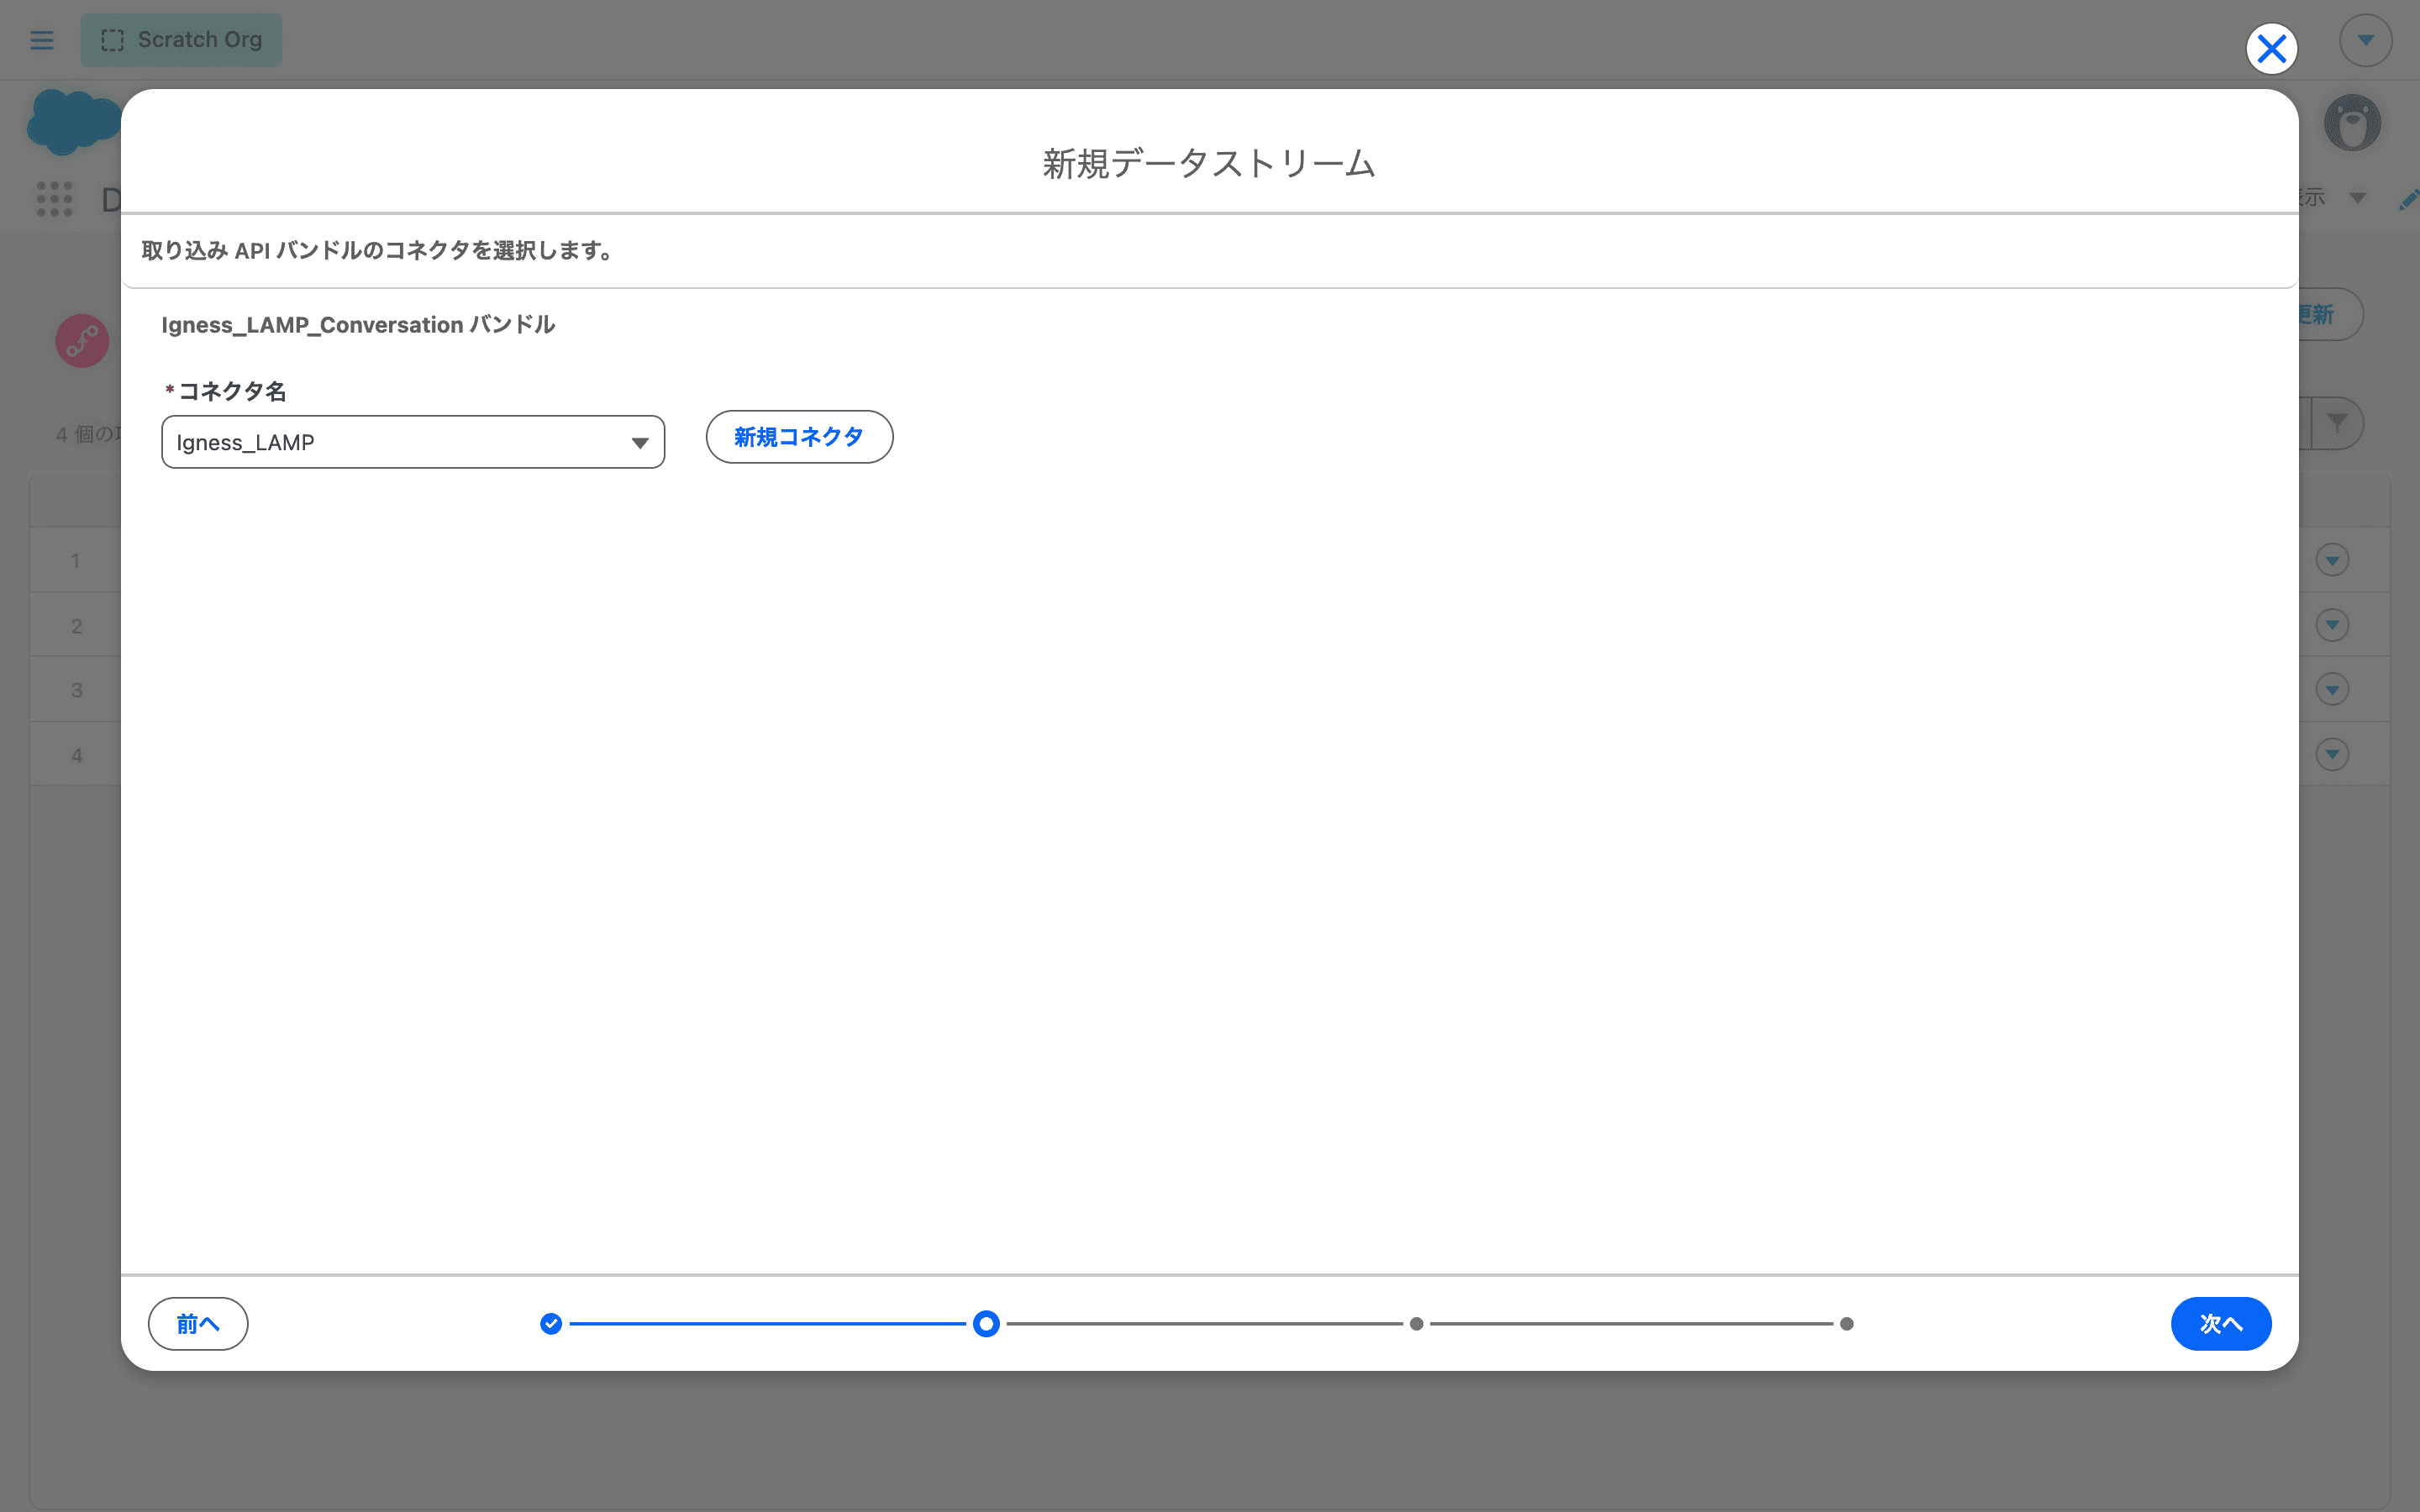Click the filter icon in background list
2420x1512 pixels.
(x=2337, y=423)
